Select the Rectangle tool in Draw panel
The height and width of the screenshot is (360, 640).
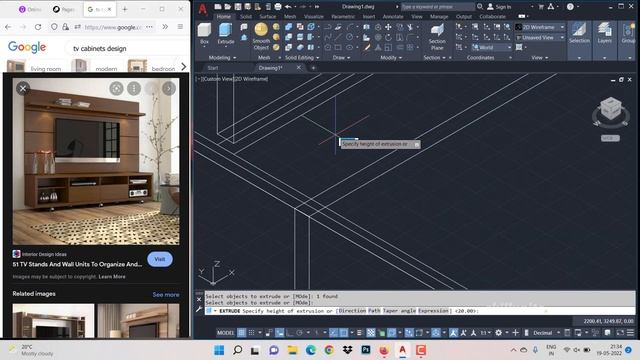coord(338,47)
